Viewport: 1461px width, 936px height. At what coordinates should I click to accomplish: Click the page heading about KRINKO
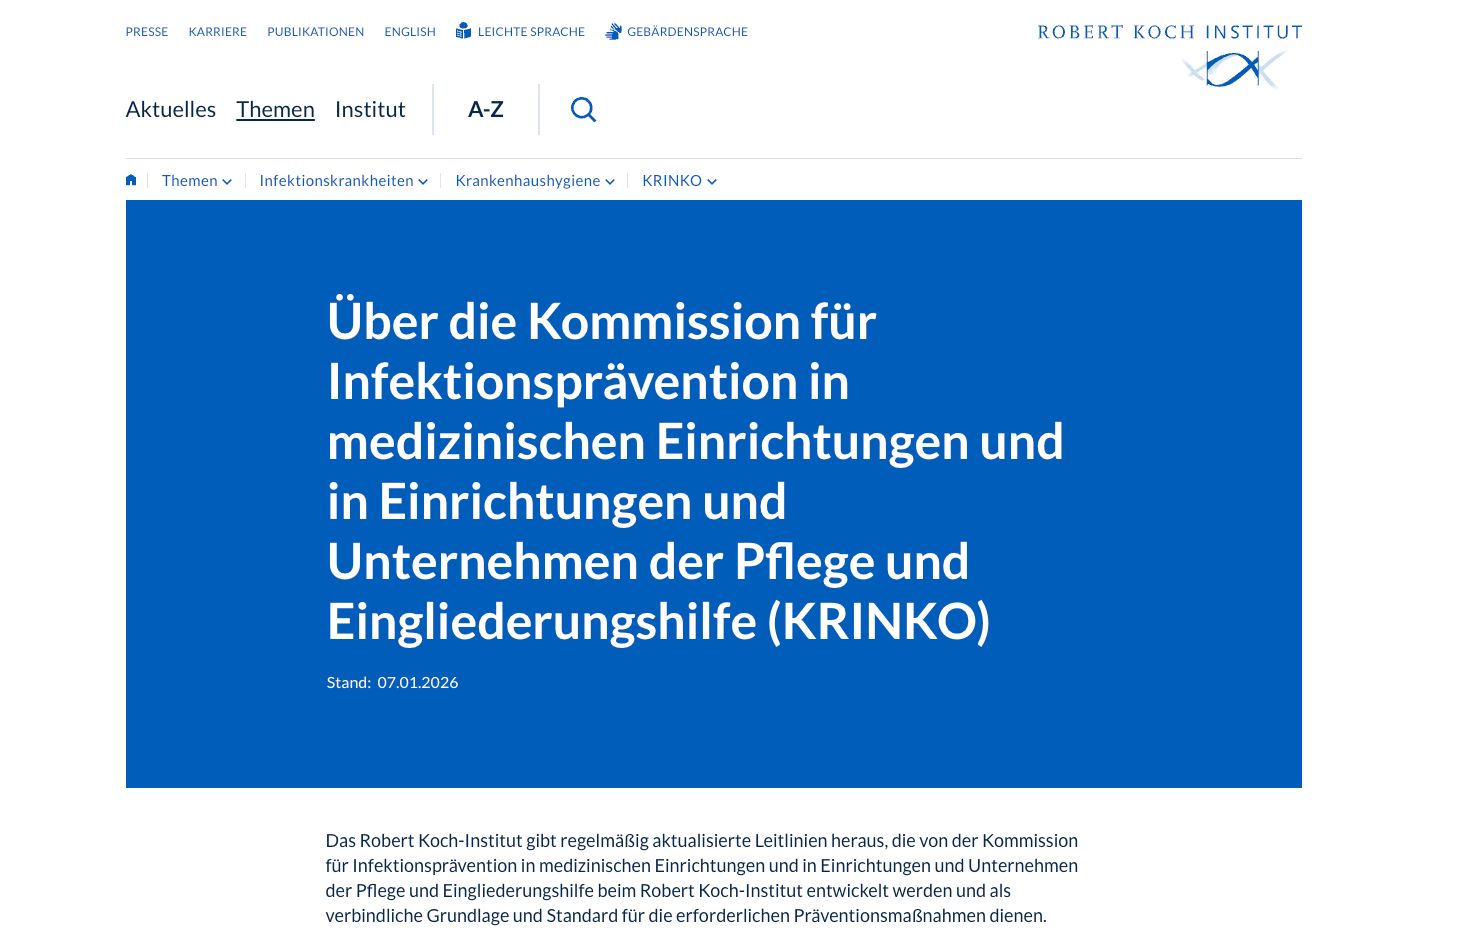695,471
